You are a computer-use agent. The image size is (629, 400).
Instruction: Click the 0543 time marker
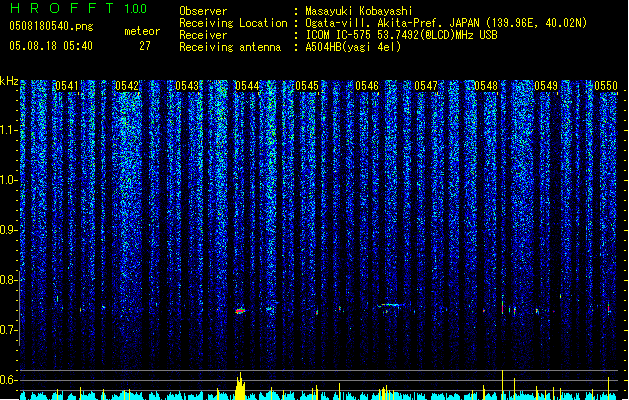187,86
